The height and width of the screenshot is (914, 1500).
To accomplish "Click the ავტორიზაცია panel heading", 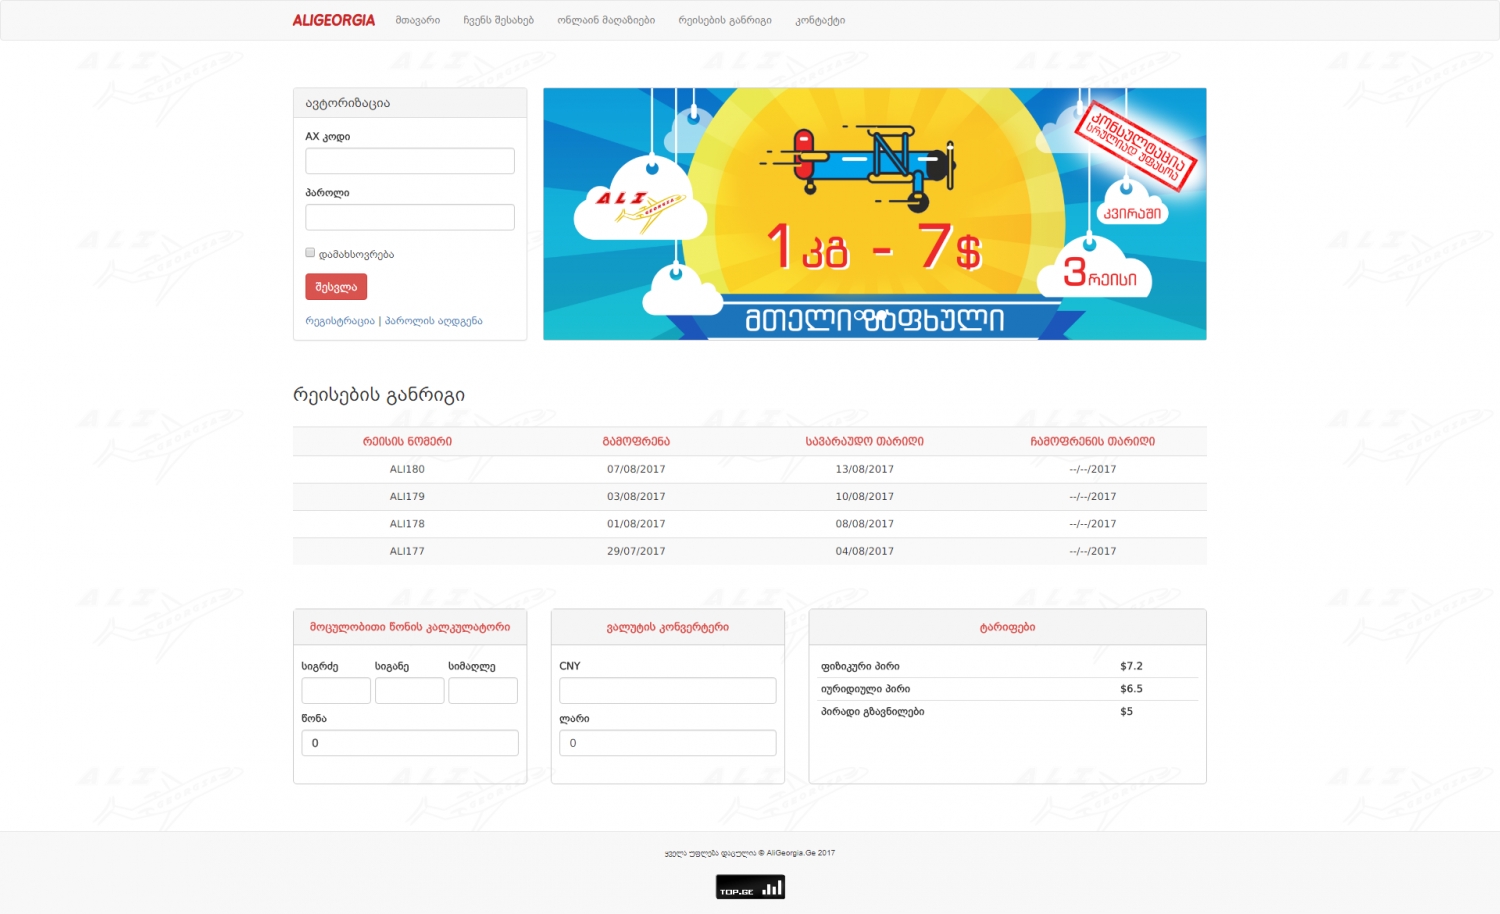I will pyautogui.click(x=348, y=103).
